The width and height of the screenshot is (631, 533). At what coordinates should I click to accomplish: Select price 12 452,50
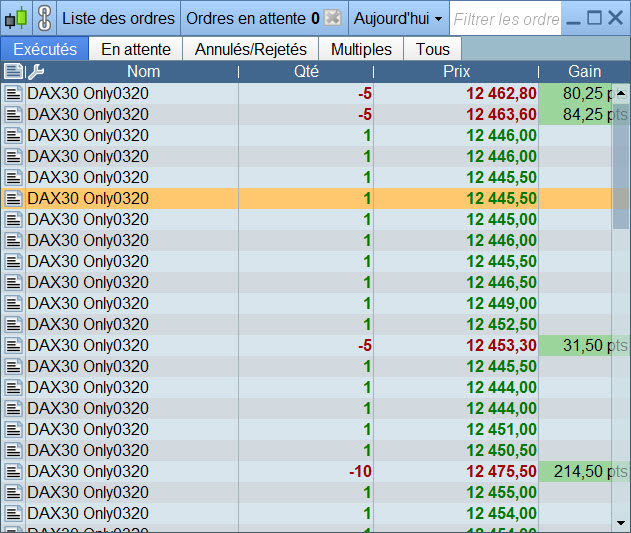coord(501,324)
